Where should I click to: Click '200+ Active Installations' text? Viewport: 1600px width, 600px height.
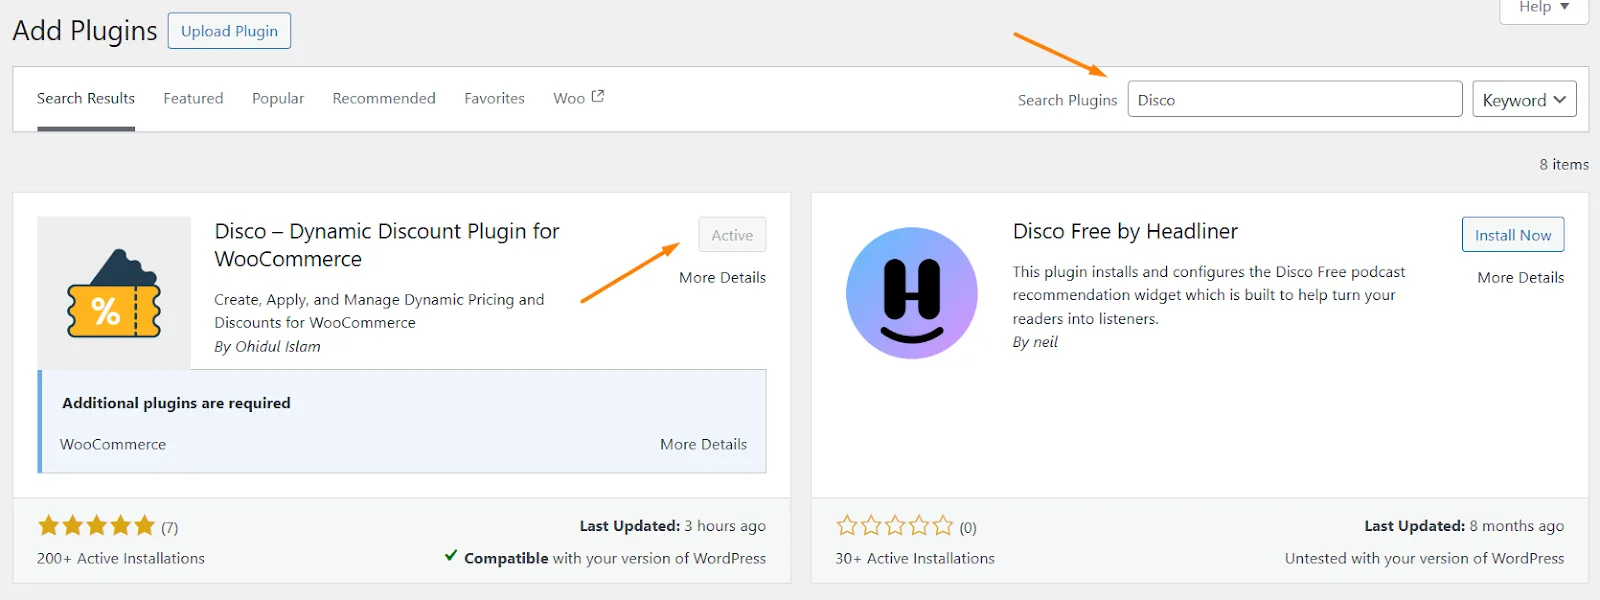click(x=121, y=558)
